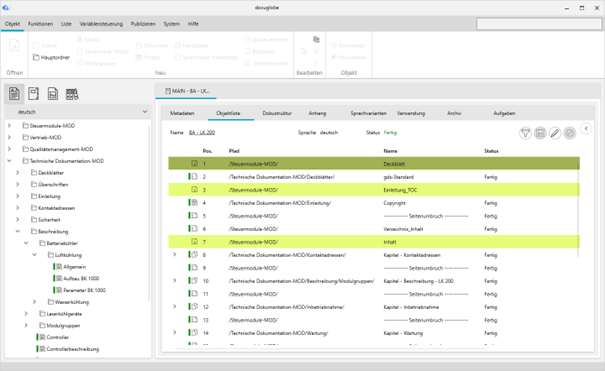Click the Kommentar ribbon button
Viewport: 605px width, 371px height.
[x=348, y=46]
